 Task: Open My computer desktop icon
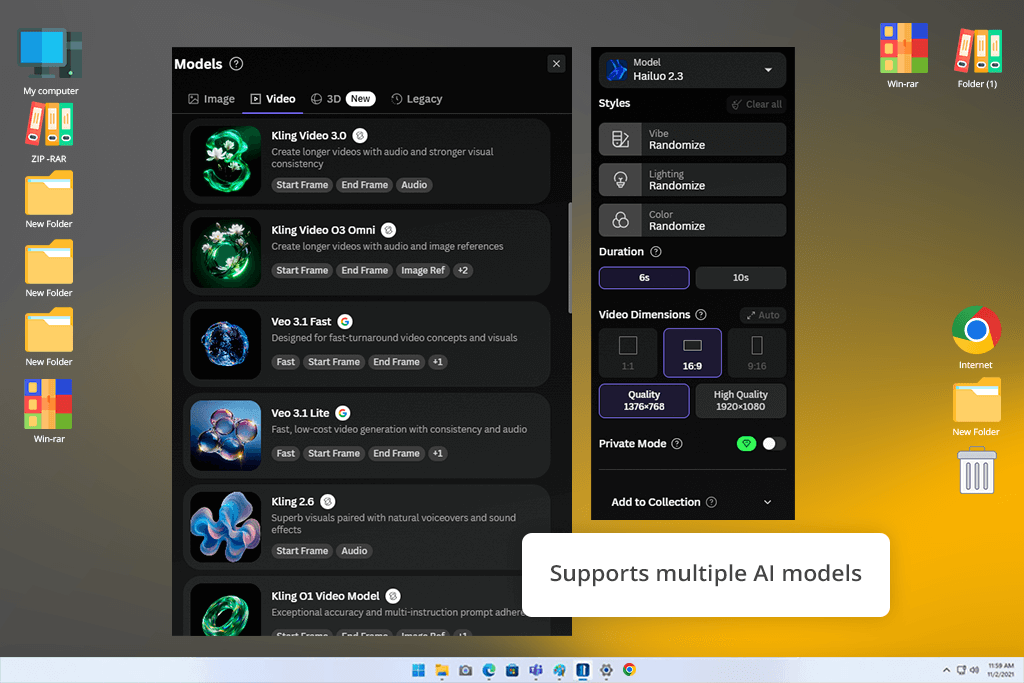(x=50, y=62)
